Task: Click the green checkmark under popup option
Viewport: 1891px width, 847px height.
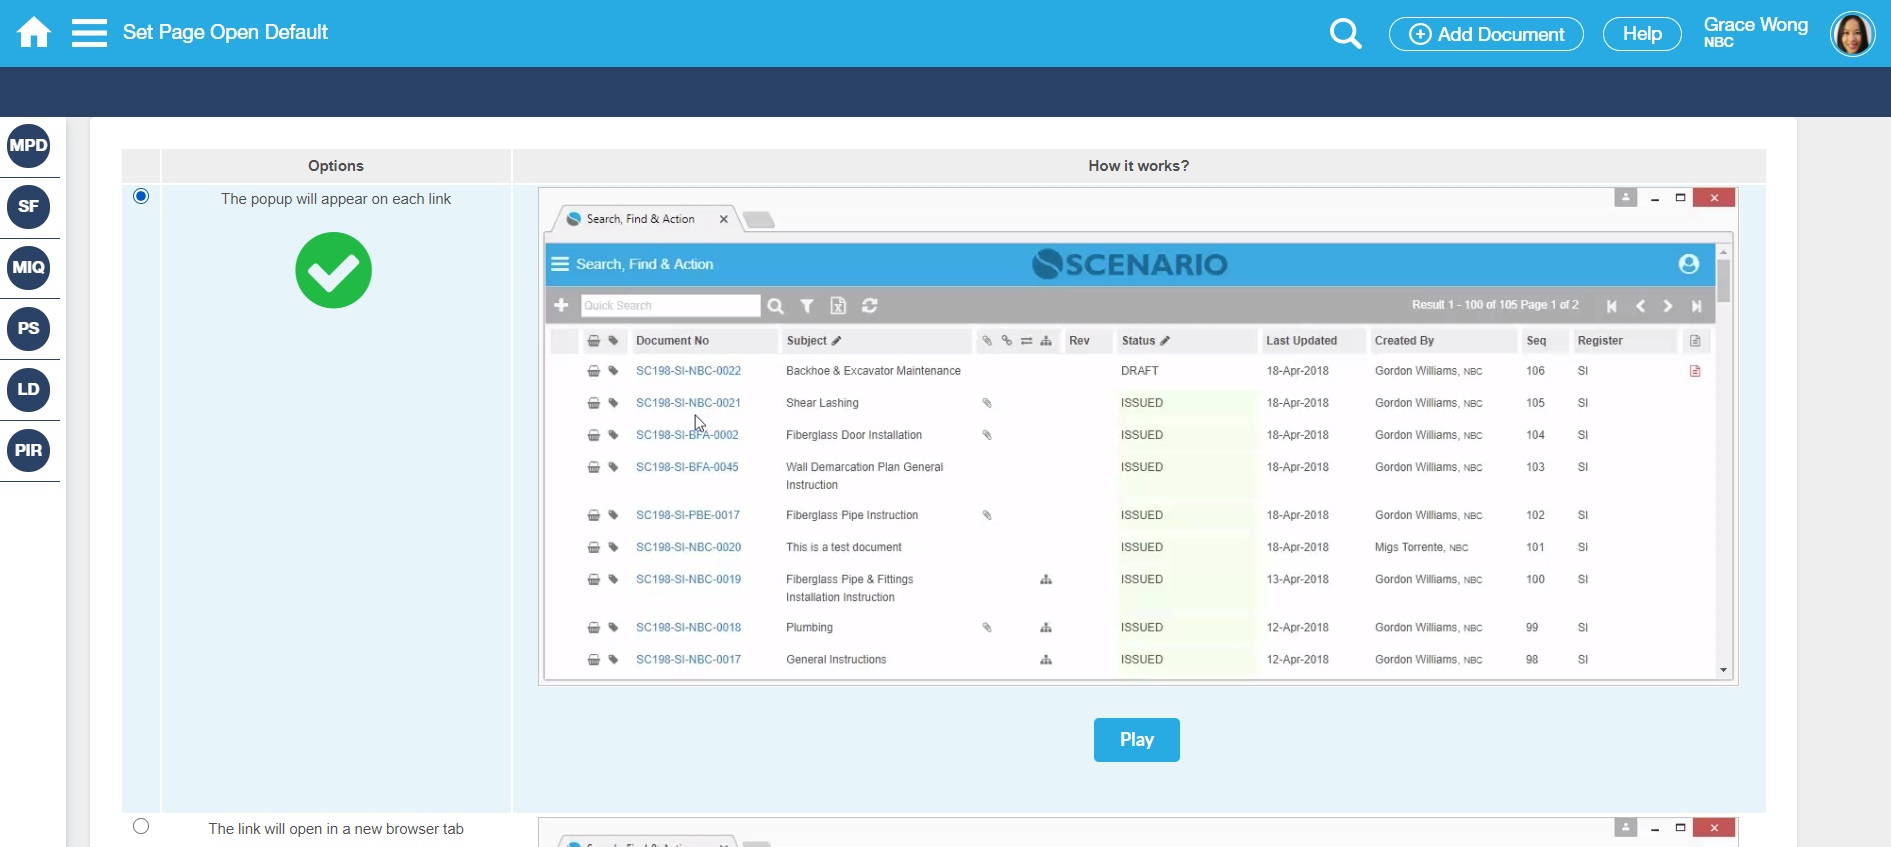Action: (x=334, y=271)
